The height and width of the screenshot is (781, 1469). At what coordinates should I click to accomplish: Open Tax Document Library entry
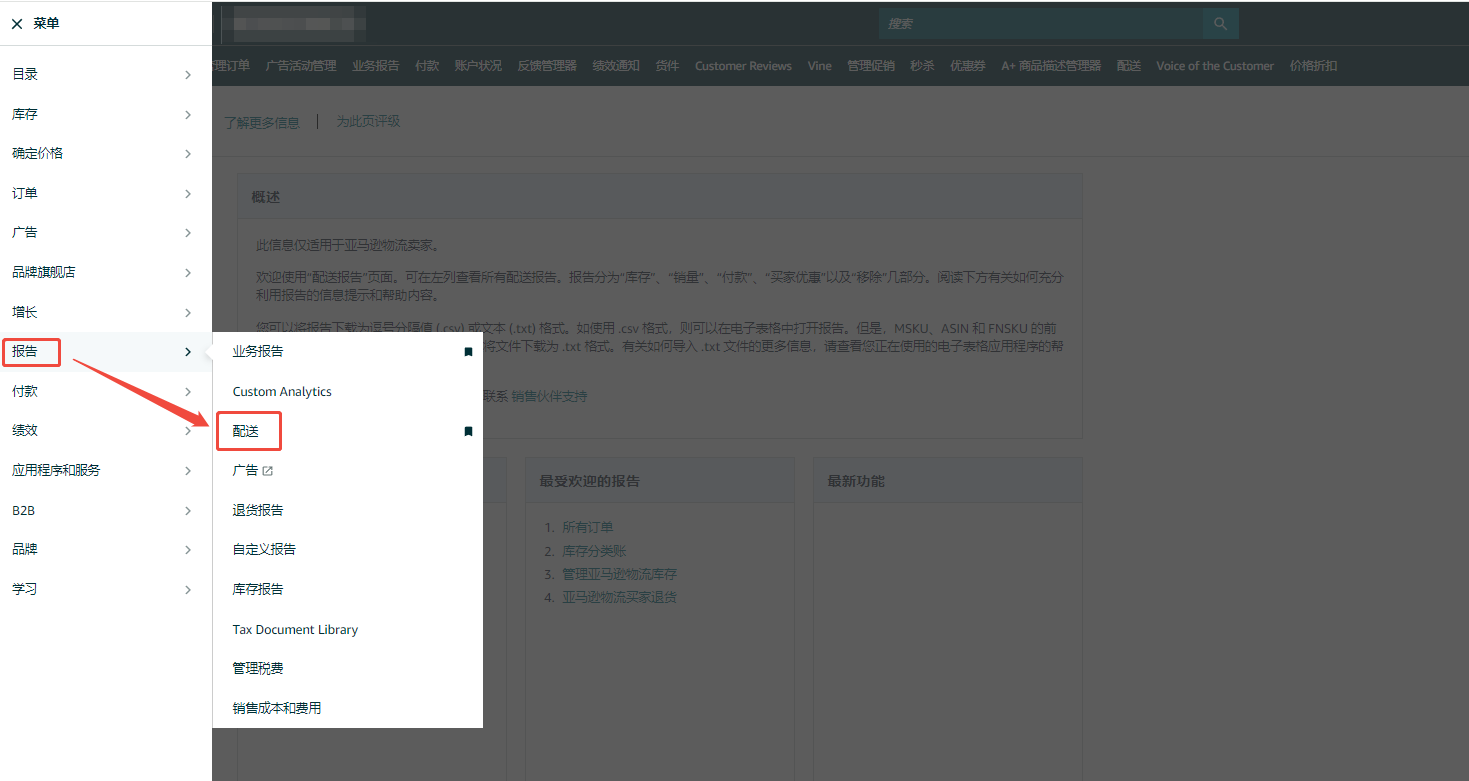295,630
